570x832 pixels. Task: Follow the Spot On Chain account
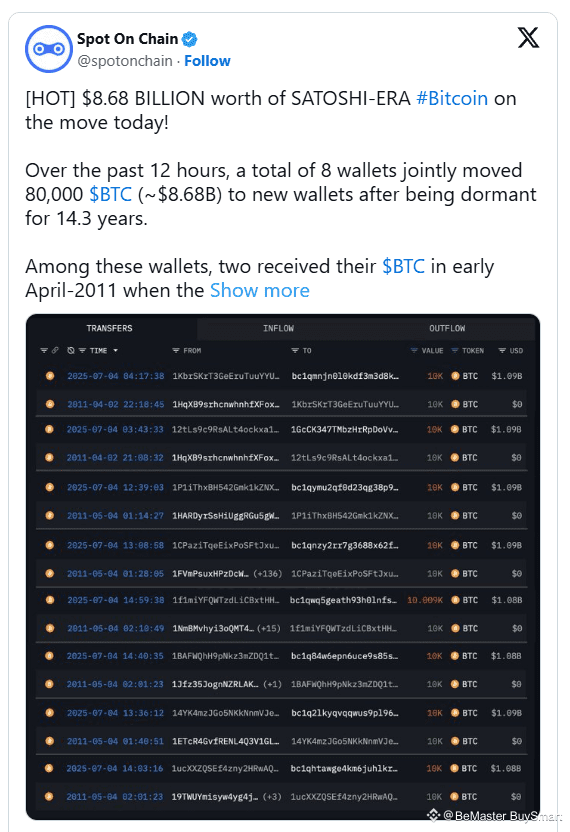[x=207, y=61]
